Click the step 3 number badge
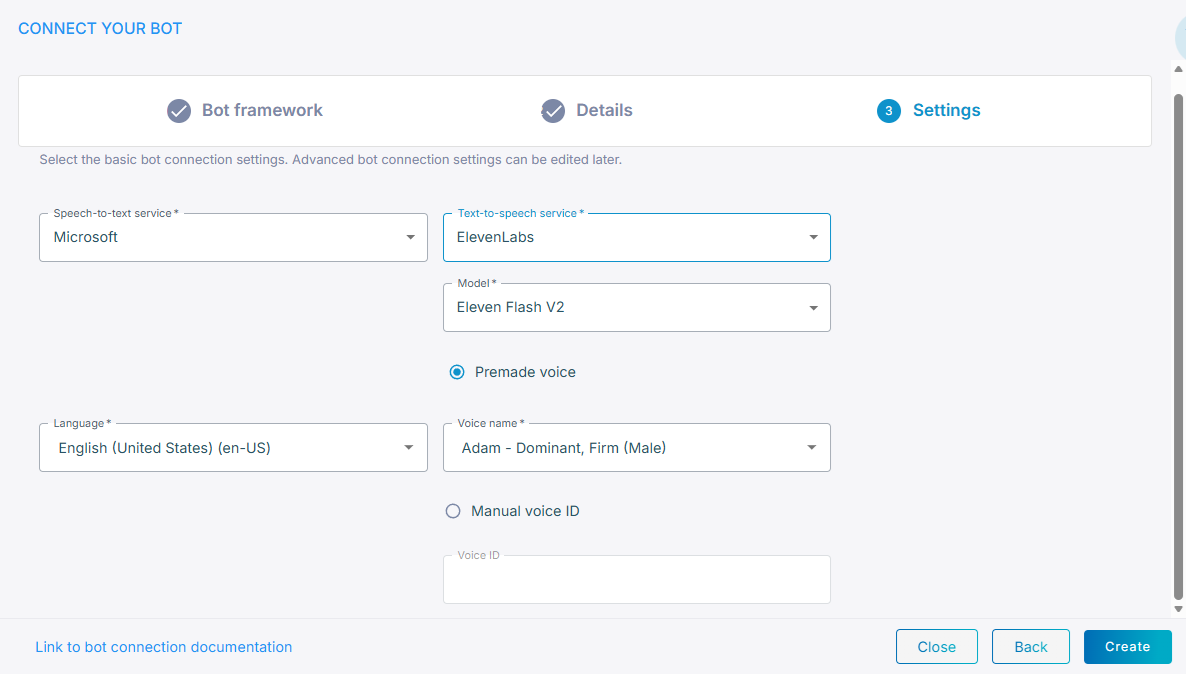The image size is (1186, 674). 889,111
